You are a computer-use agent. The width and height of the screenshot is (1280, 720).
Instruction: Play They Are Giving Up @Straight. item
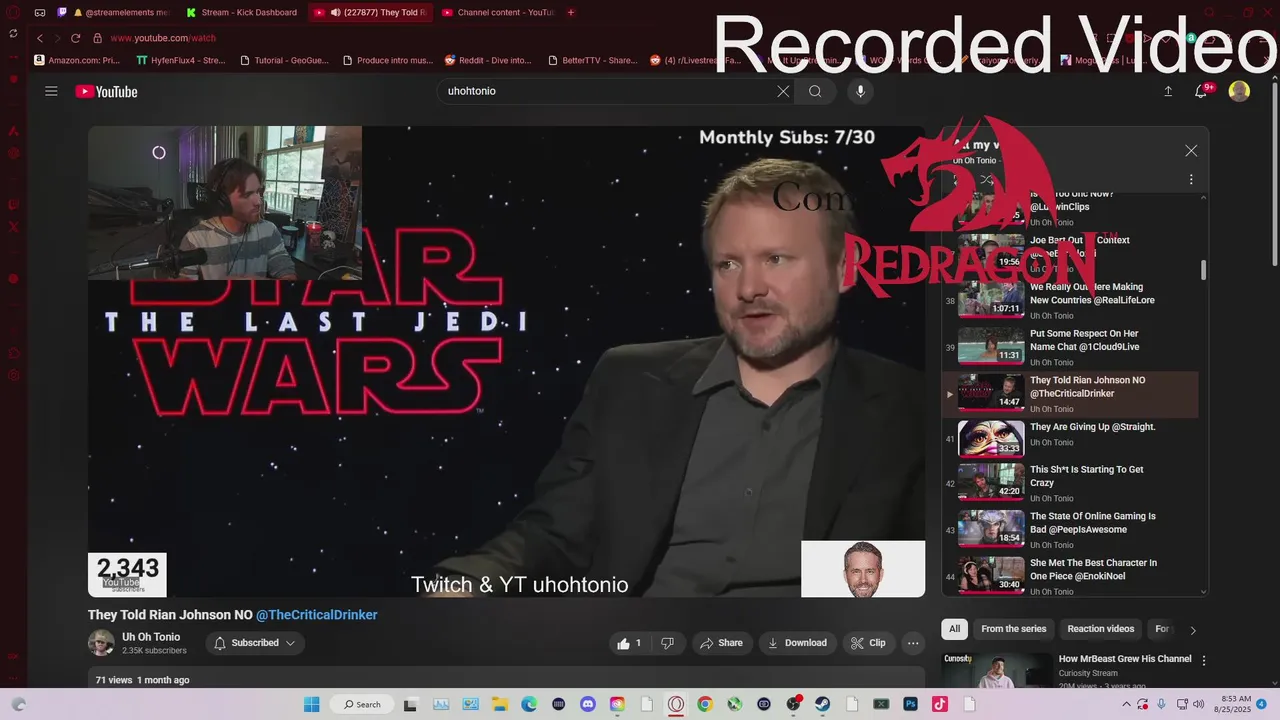[x=1070, y=440]
